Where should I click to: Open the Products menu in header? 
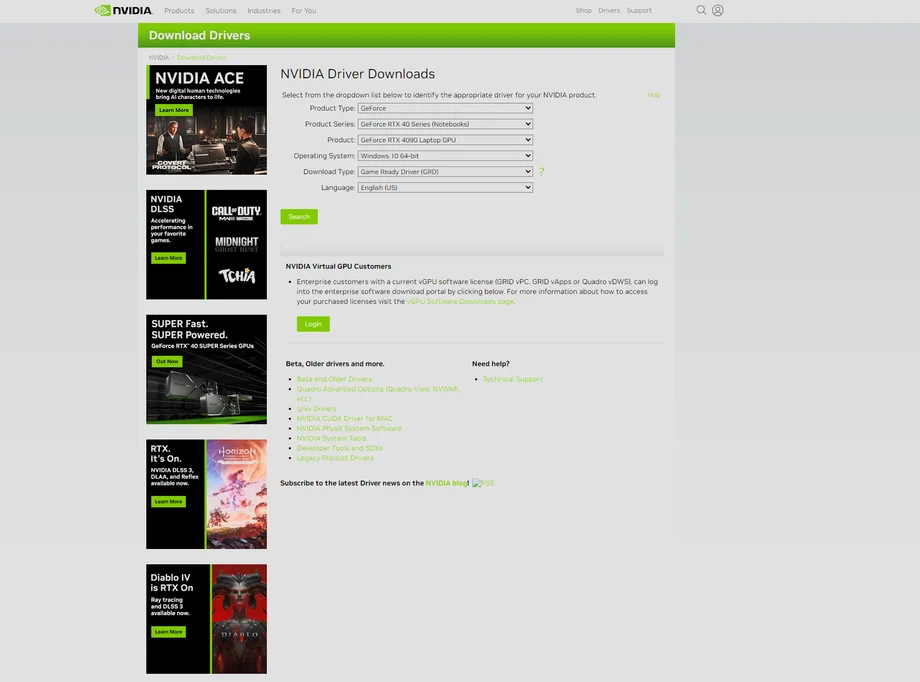[179, 11]
